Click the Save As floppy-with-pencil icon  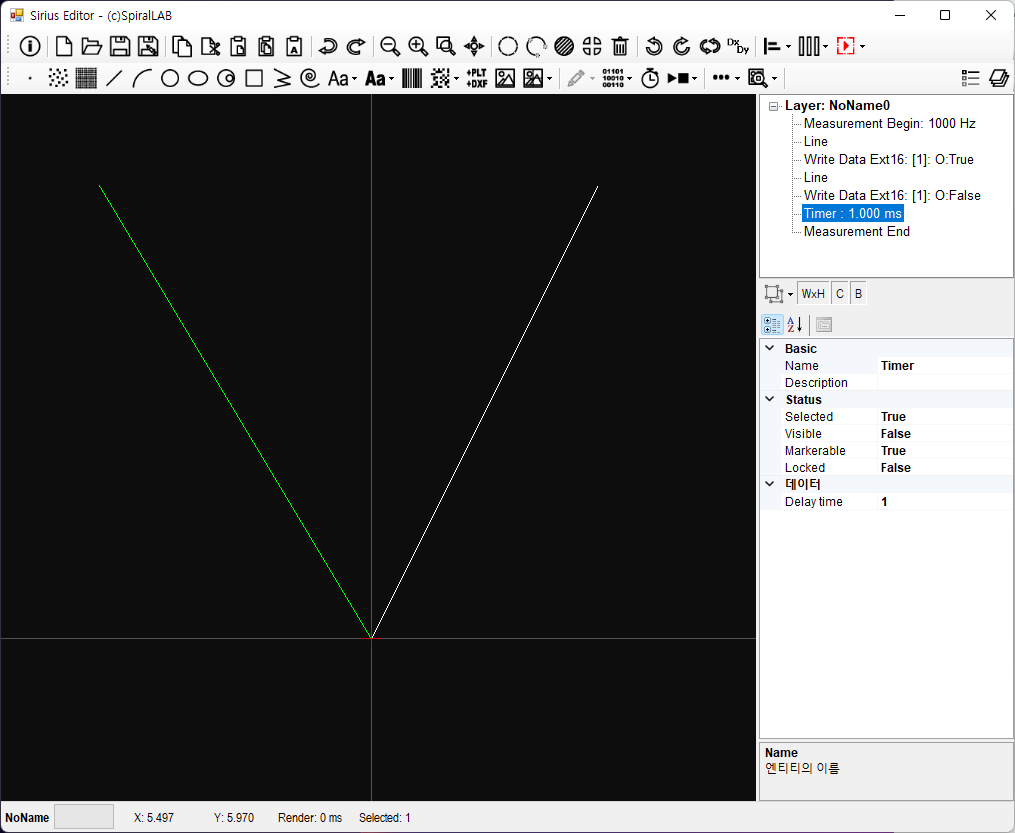(x=148, y=46)
